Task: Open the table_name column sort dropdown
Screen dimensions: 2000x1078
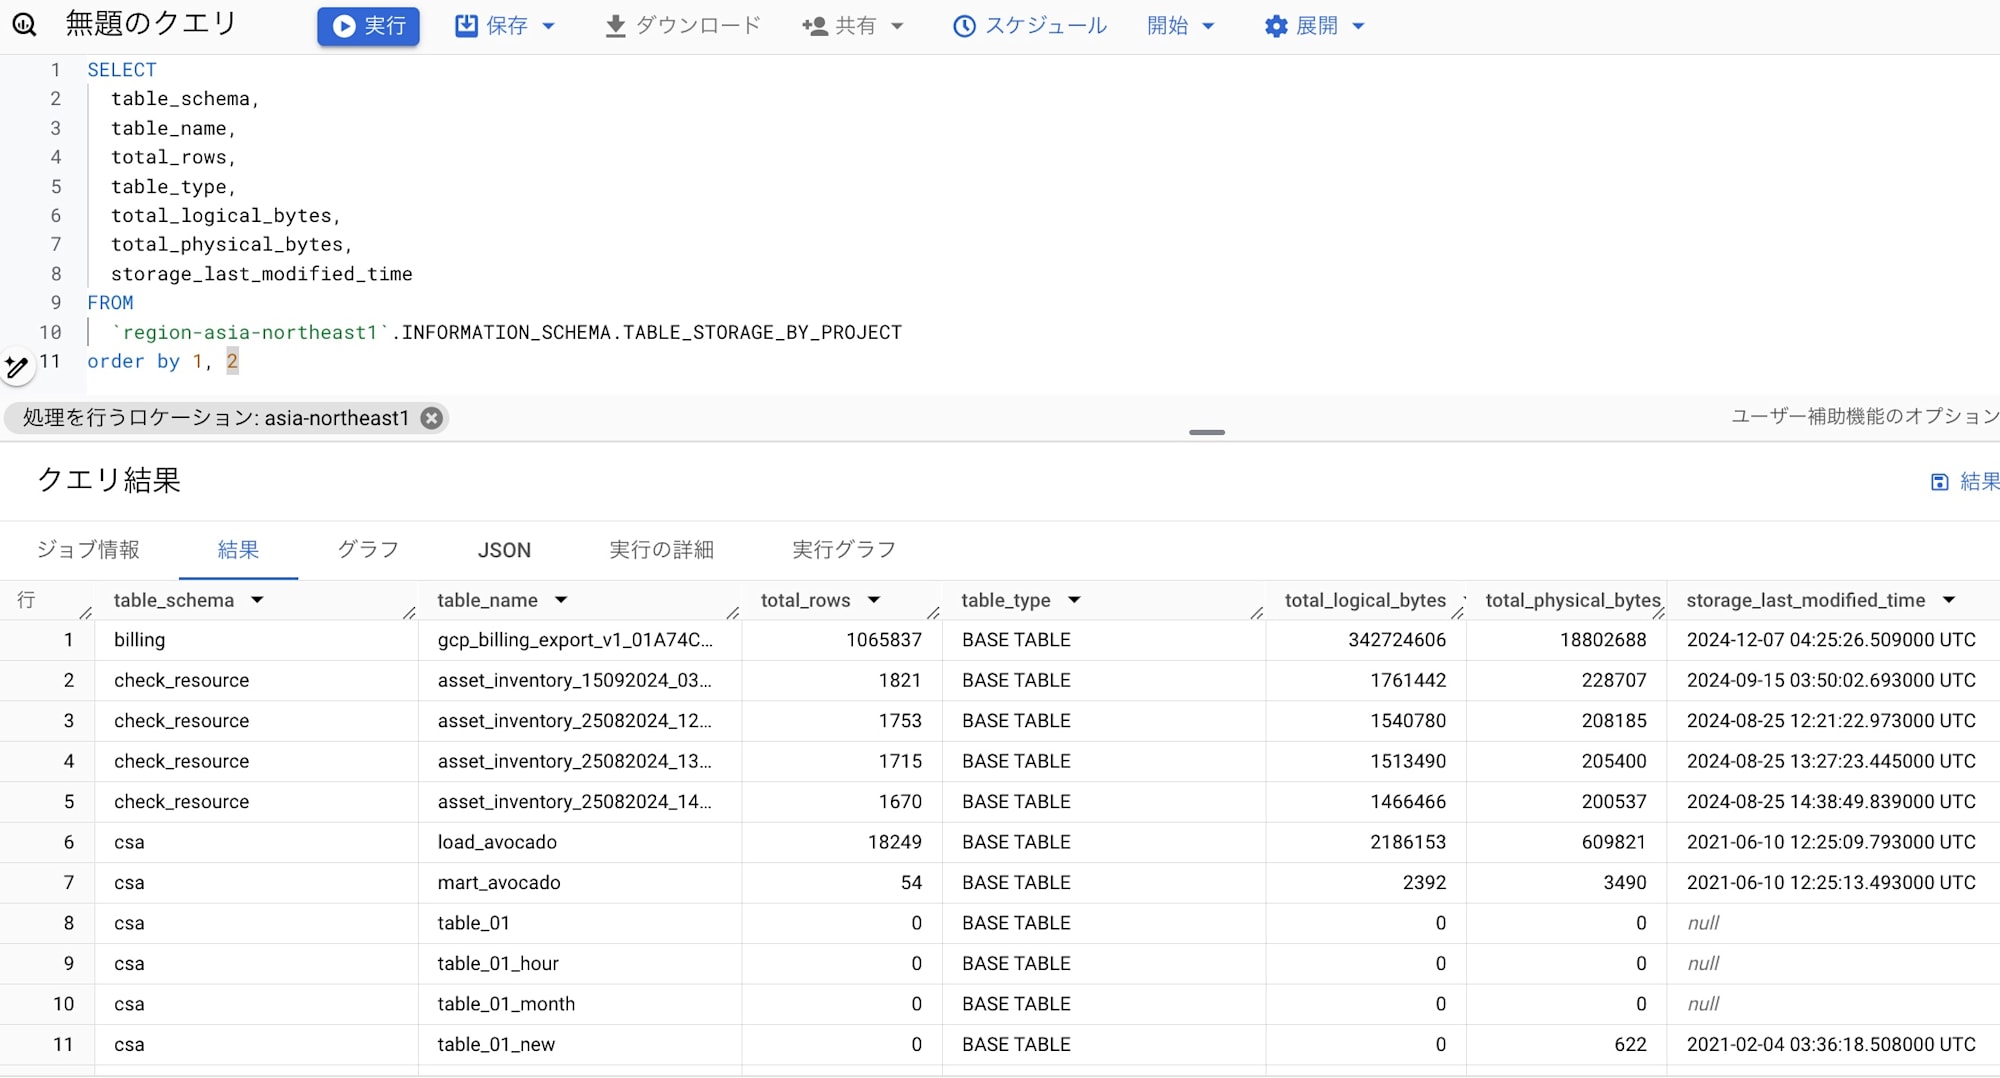Action: click(x=561, y=600)
